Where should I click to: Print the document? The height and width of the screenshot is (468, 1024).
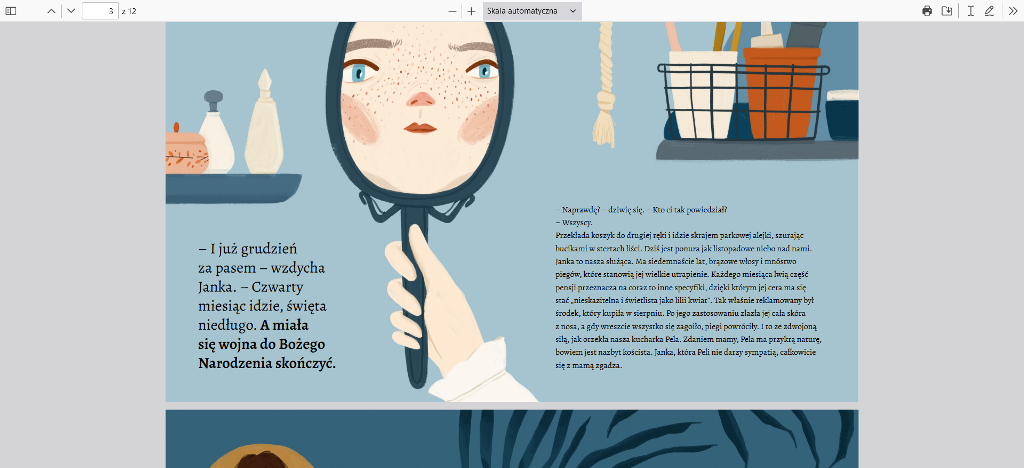tap(927, 11)
